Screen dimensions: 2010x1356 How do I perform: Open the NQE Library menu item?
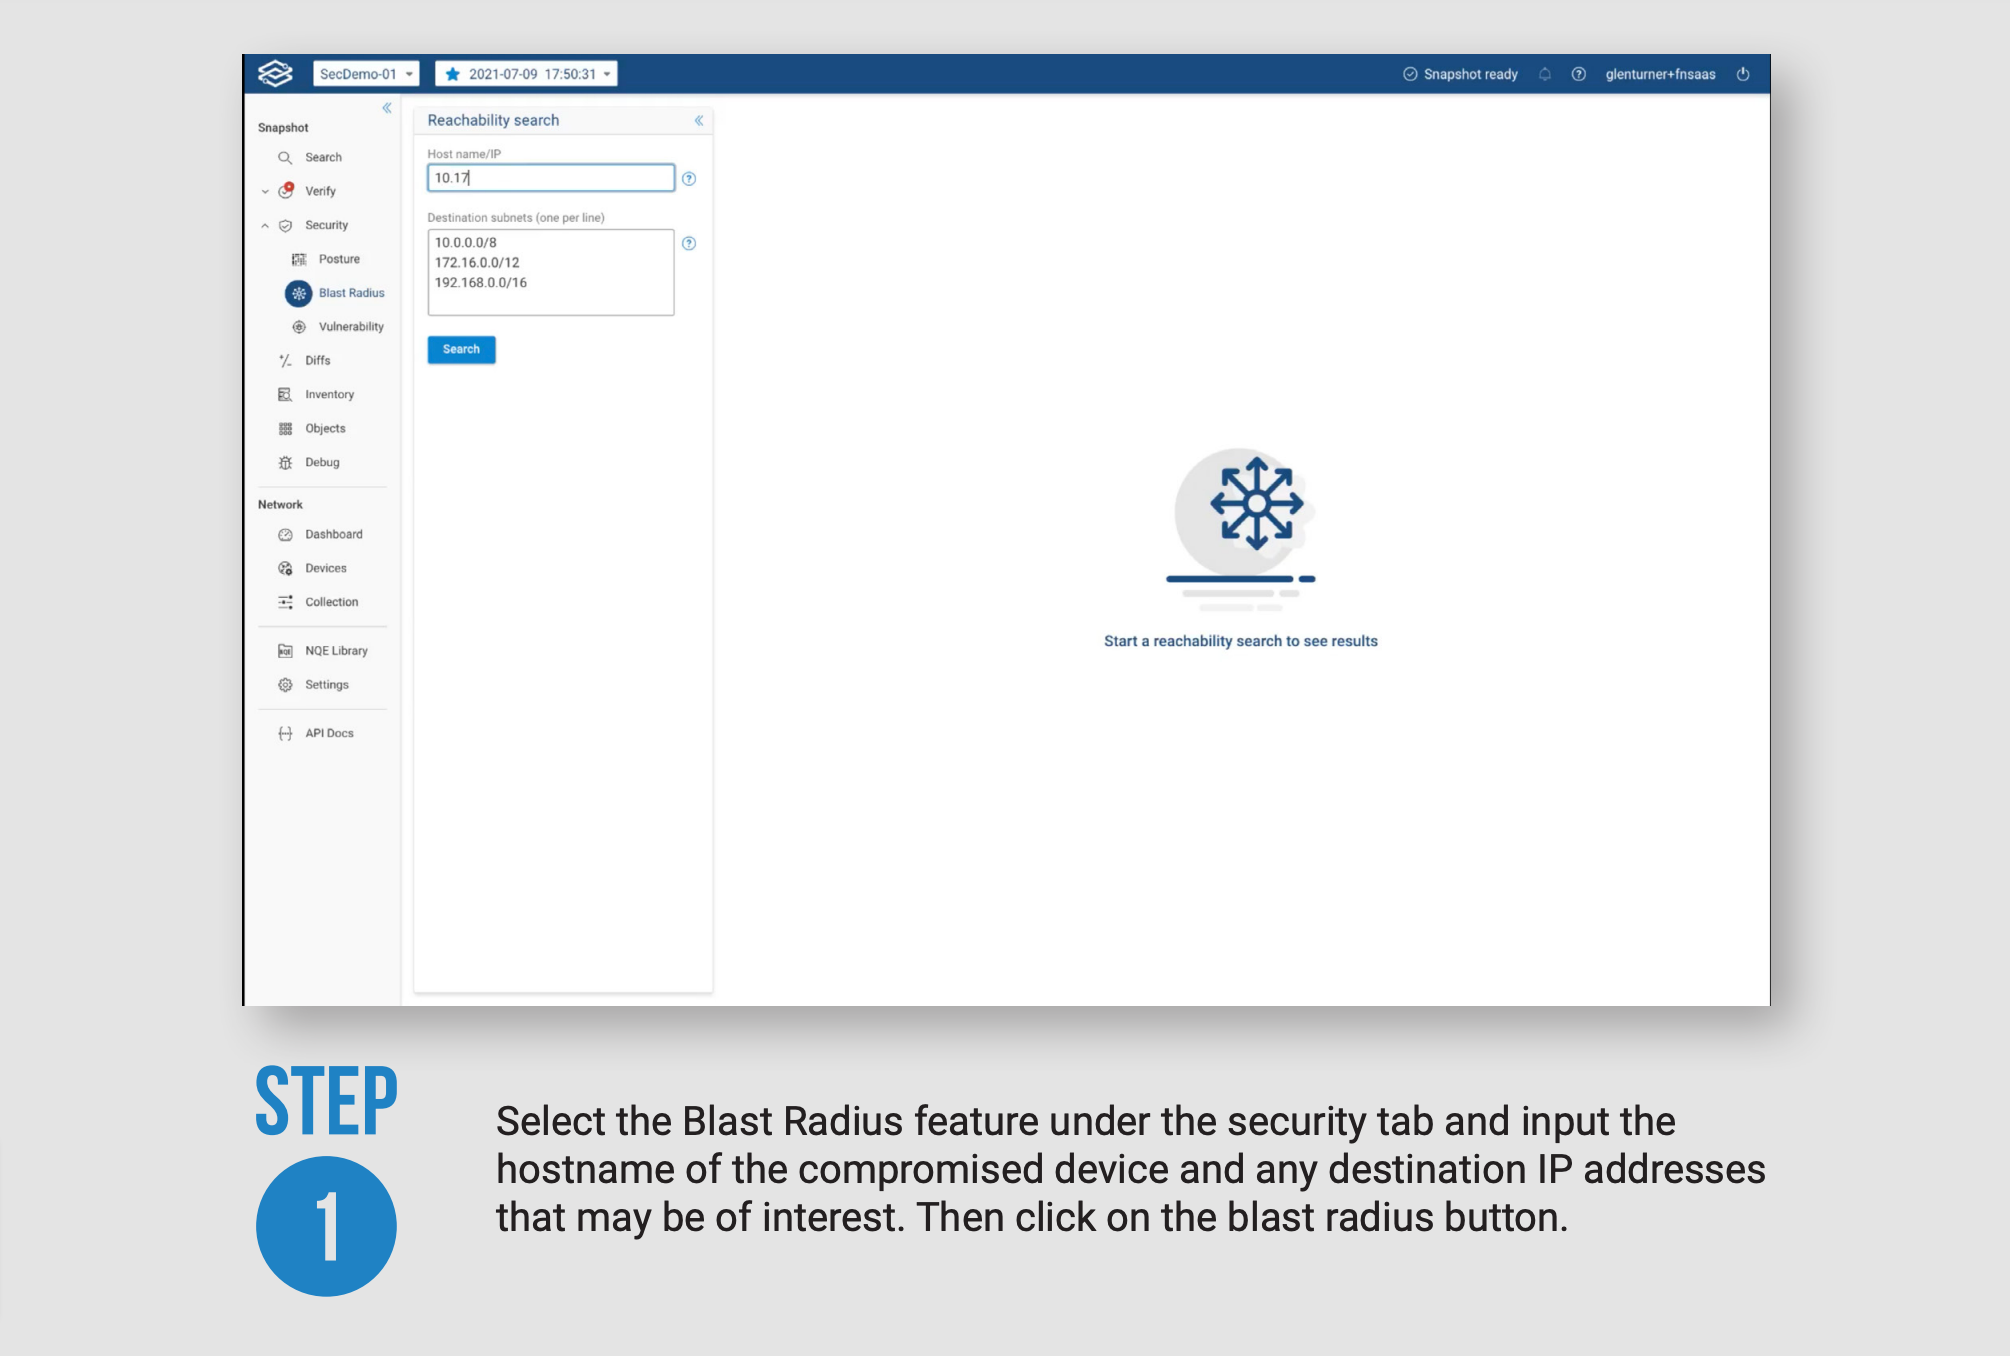(x=336, y=651)
